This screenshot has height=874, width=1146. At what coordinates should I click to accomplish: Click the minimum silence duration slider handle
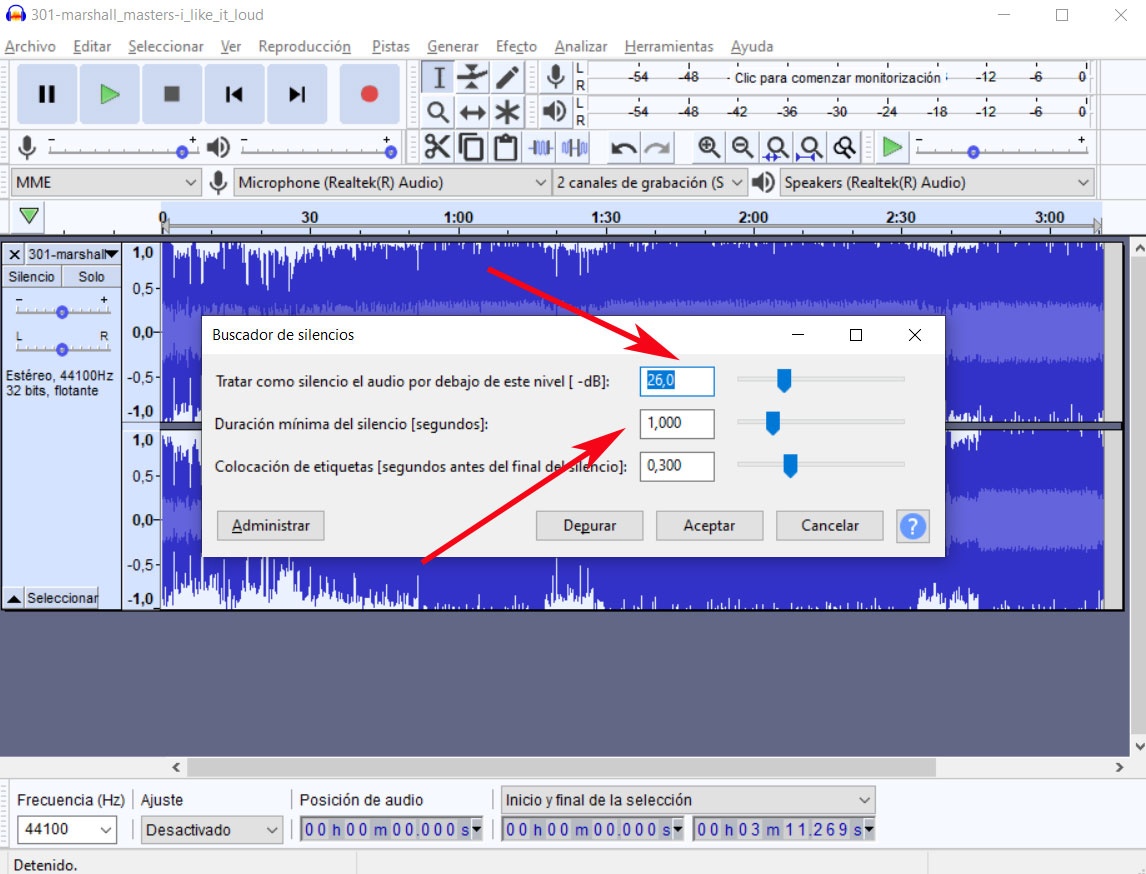(x=773, y=422)
